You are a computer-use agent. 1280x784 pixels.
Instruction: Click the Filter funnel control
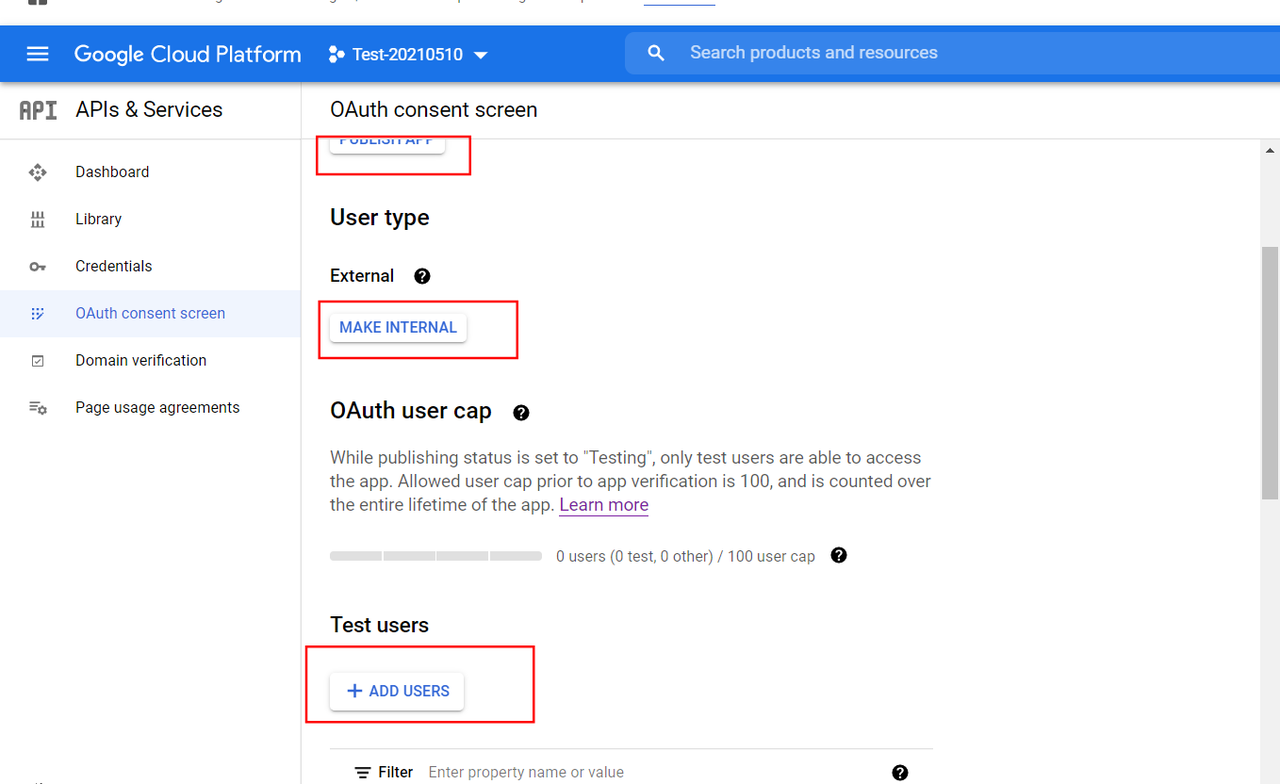tap(362, 771)
